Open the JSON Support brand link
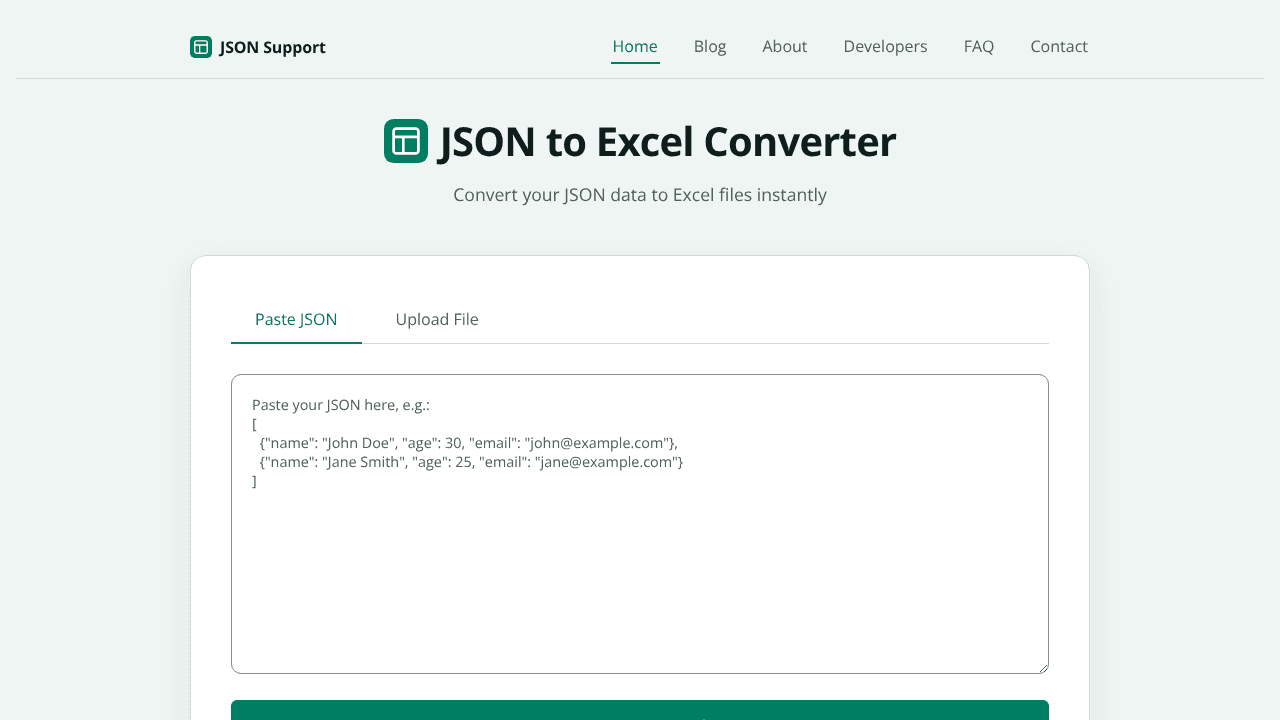 (258, 47)
